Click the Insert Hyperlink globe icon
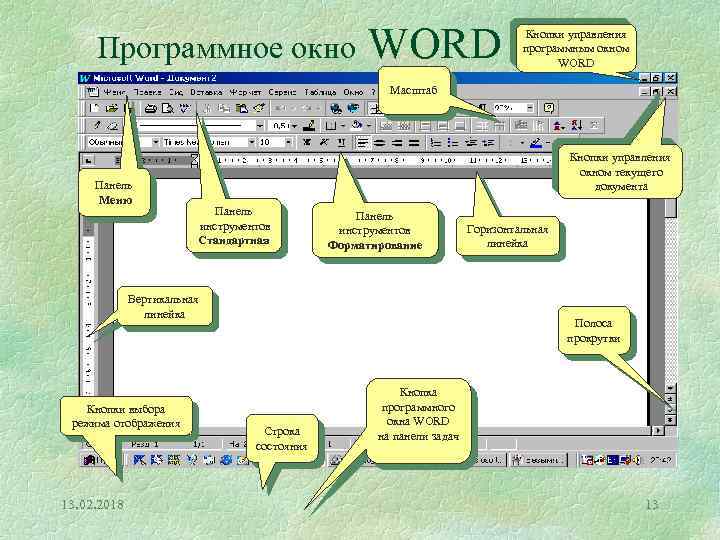Screen dimensions: 720x540 click(336, 108)
